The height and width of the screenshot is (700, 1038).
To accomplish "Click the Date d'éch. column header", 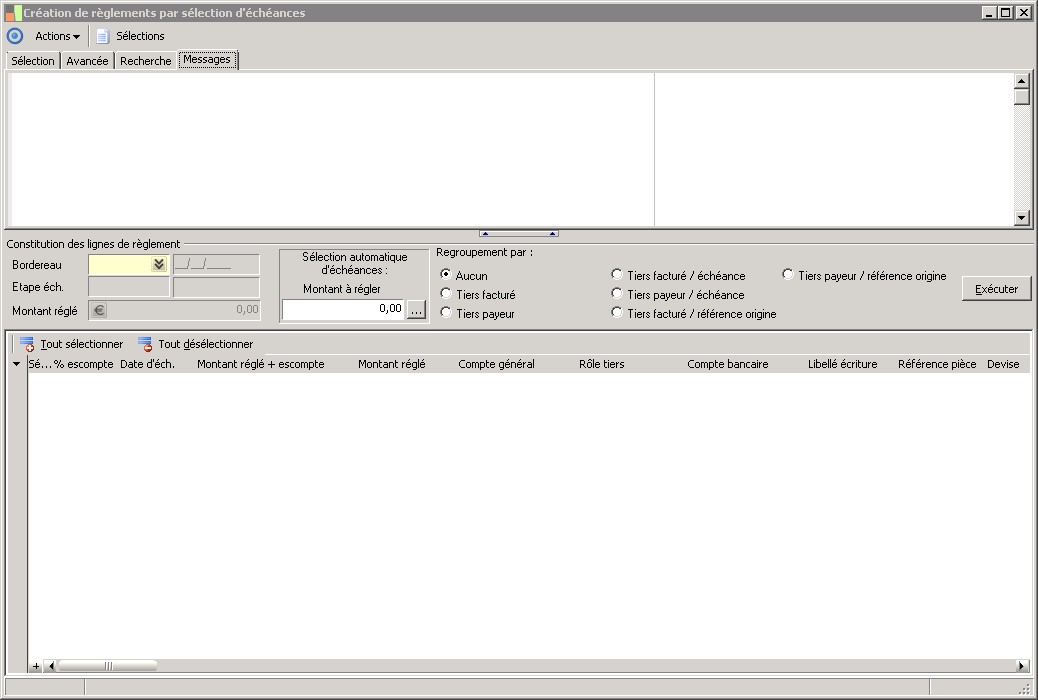I will (x=148, y=364).
